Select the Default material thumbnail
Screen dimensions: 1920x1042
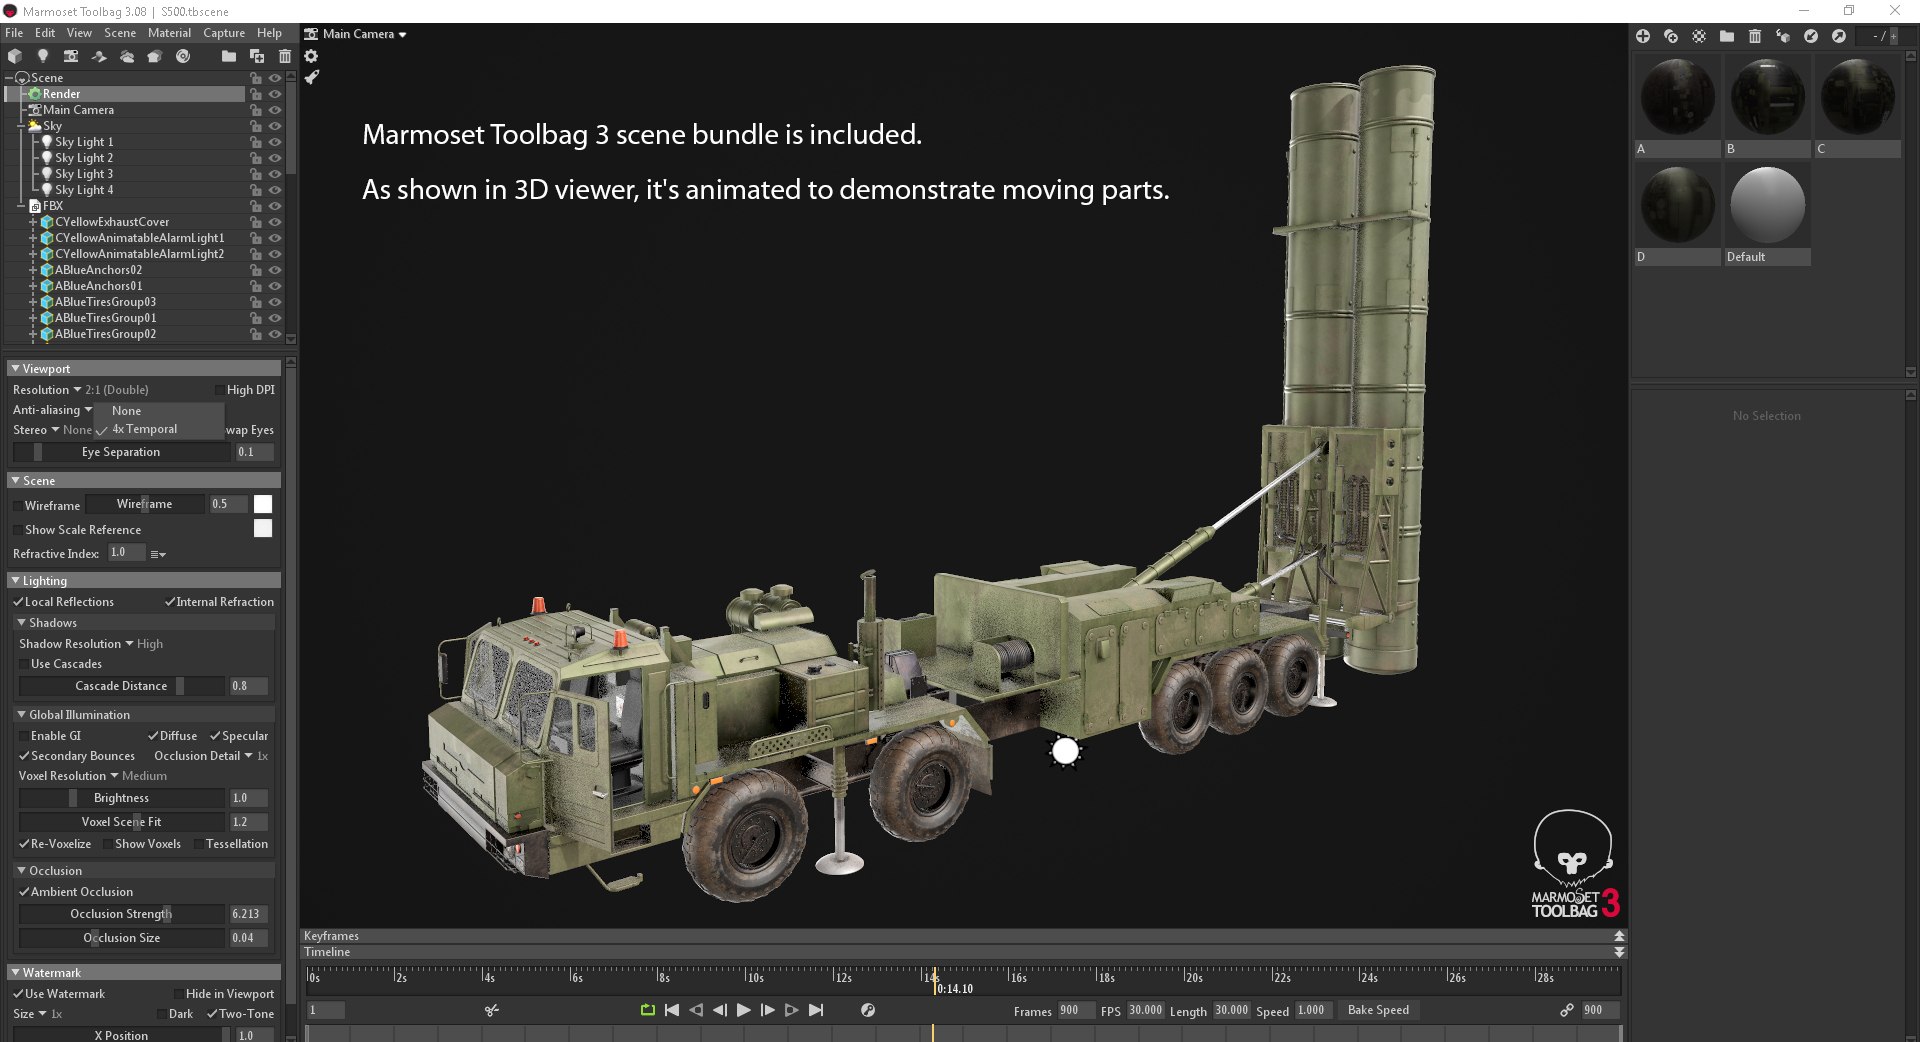tap(1767, 206)
